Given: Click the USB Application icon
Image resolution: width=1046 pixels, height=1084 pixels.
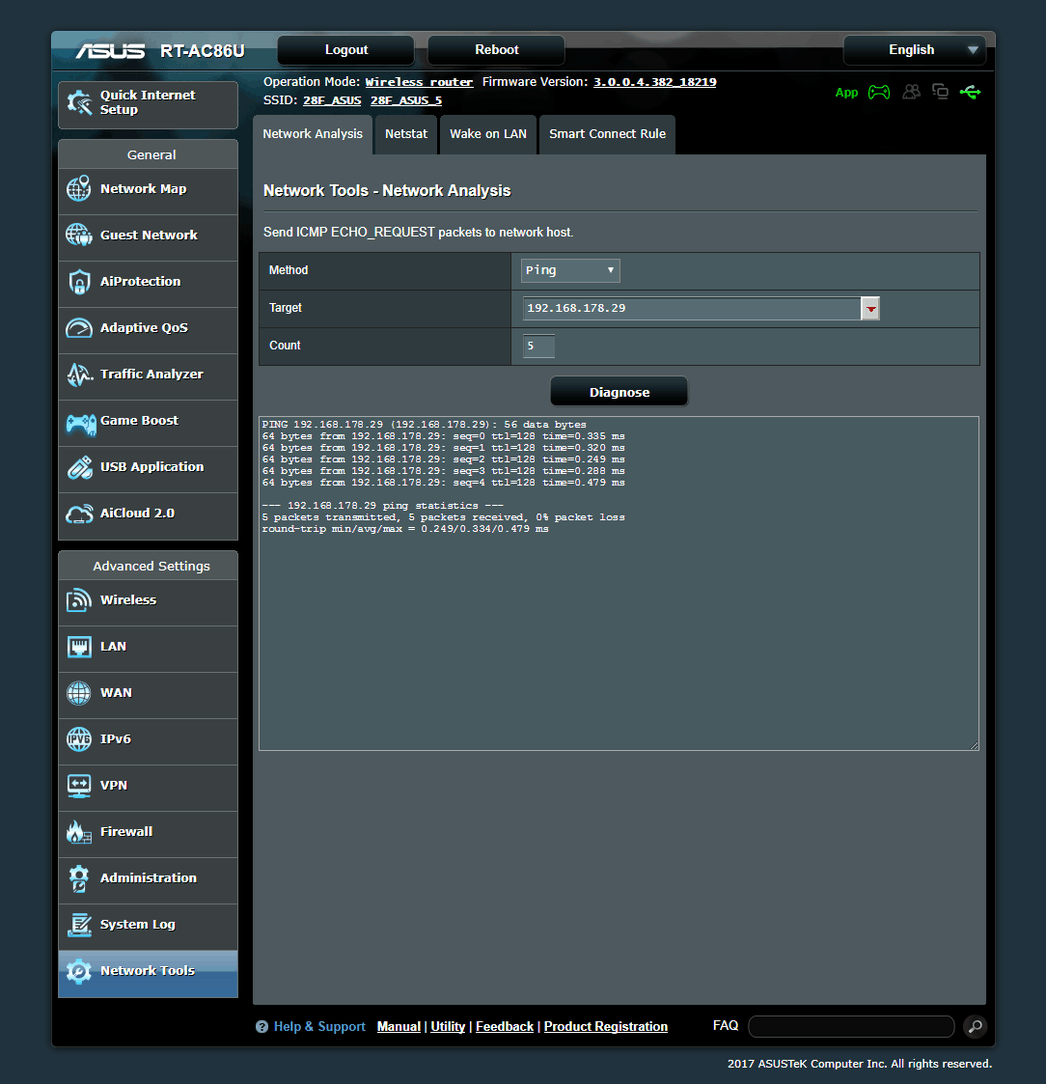Looking at the screenshot, I should click(80, 467).
